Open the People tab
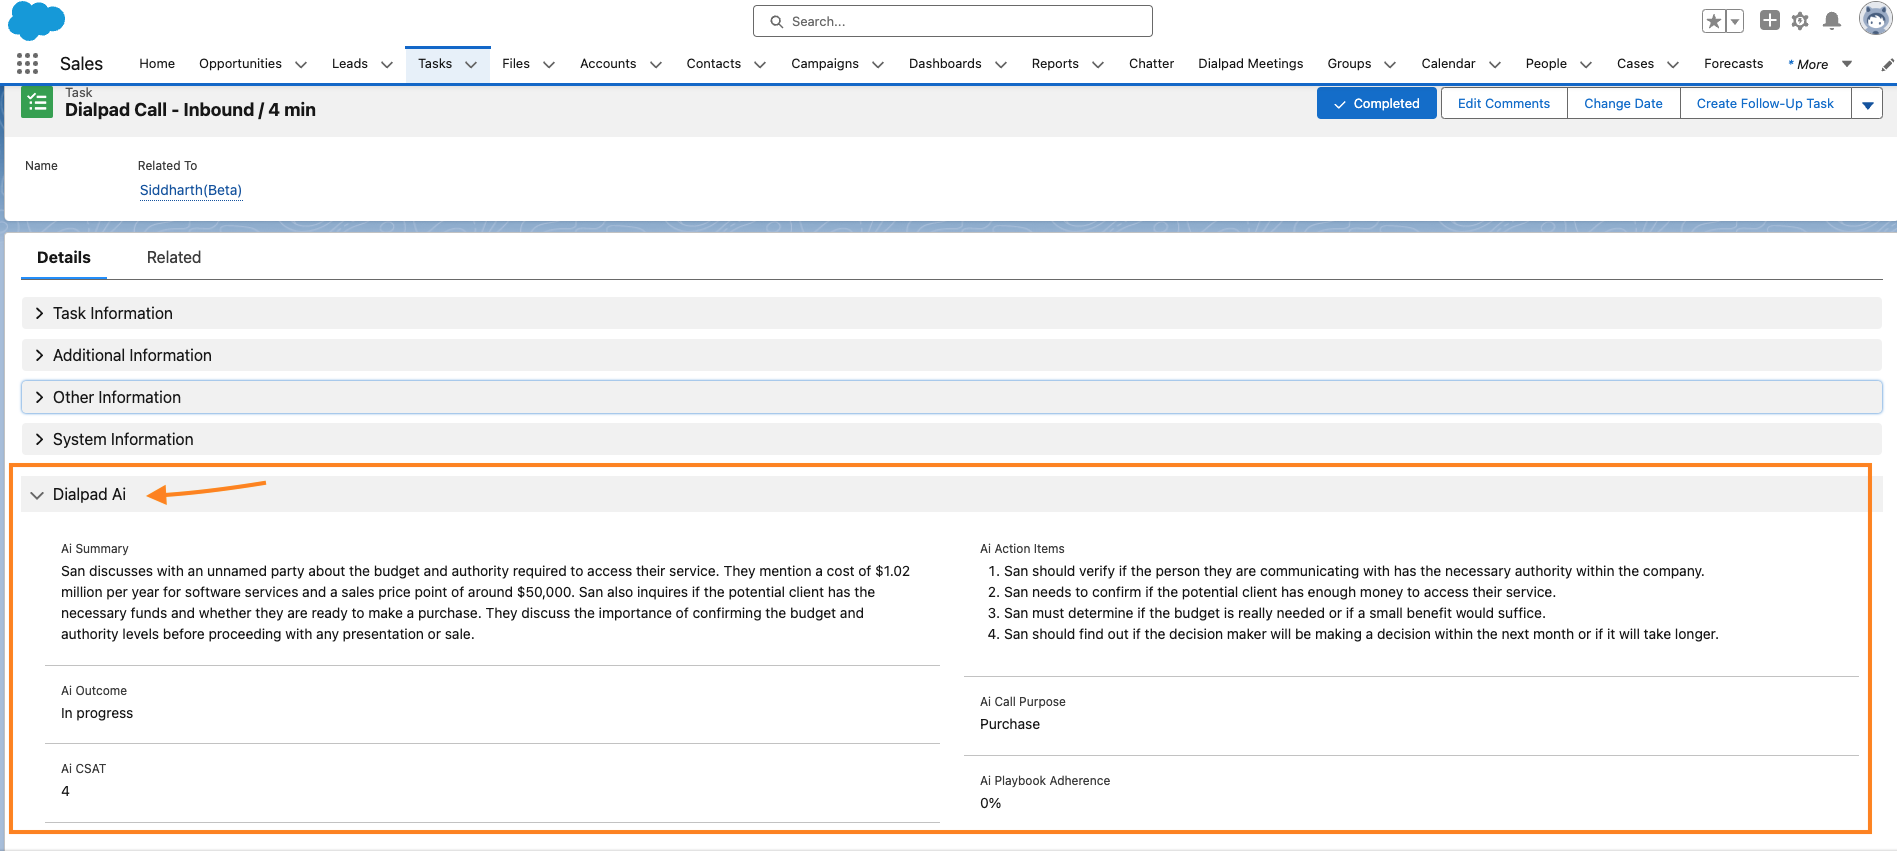 [x=1546, y=64]
